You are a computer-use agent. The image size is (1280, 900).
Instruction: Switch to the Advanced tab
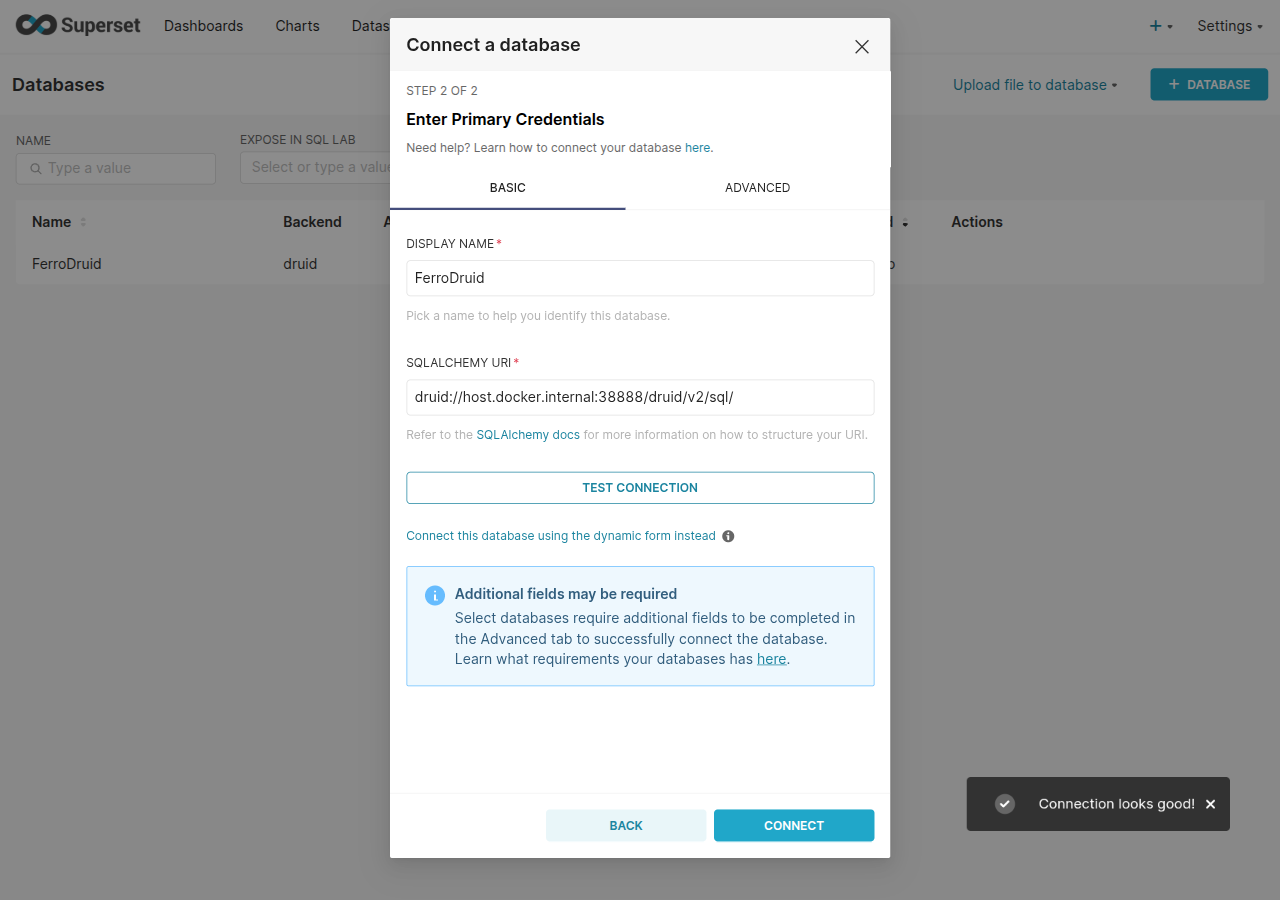pos(757,188)
